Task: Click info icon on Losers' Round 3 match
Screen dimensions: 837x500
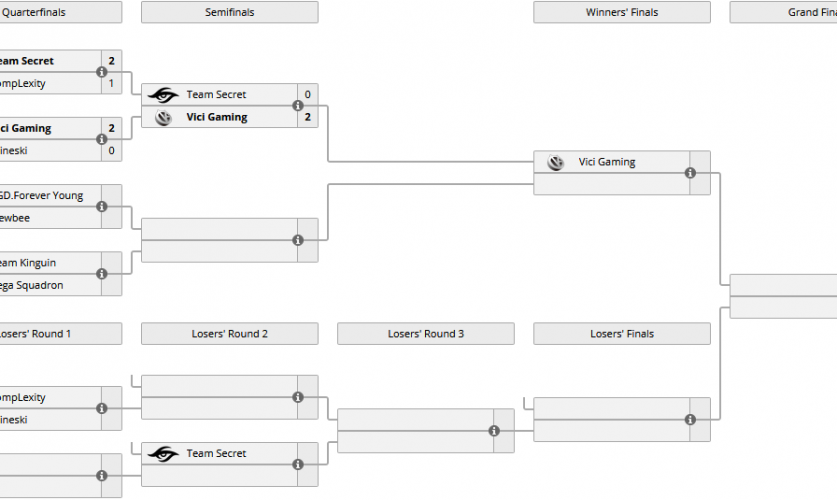Action: [x=494, y=431]
